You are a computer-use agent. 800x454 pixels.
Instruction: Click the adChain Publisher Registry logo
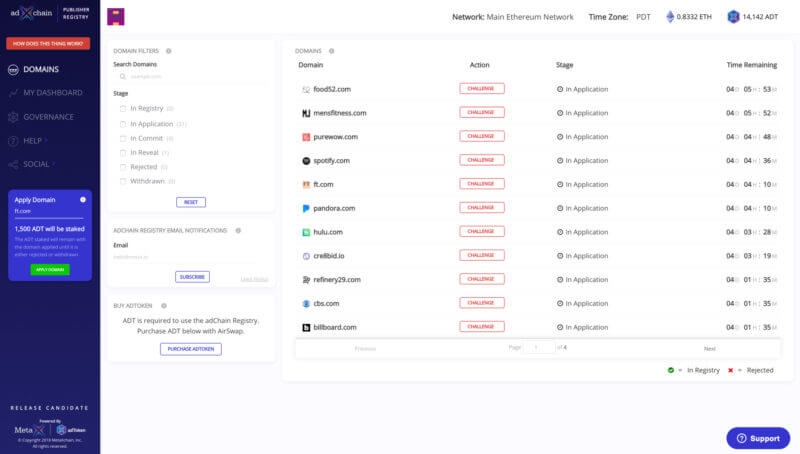point(50,13)
